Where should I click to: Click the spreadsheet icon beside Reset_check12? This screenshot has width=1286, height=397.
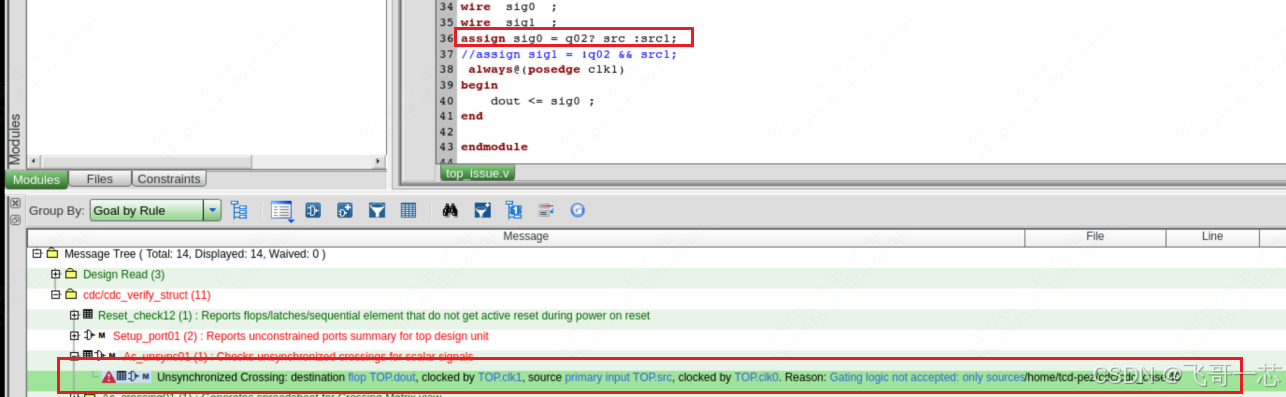88,315
